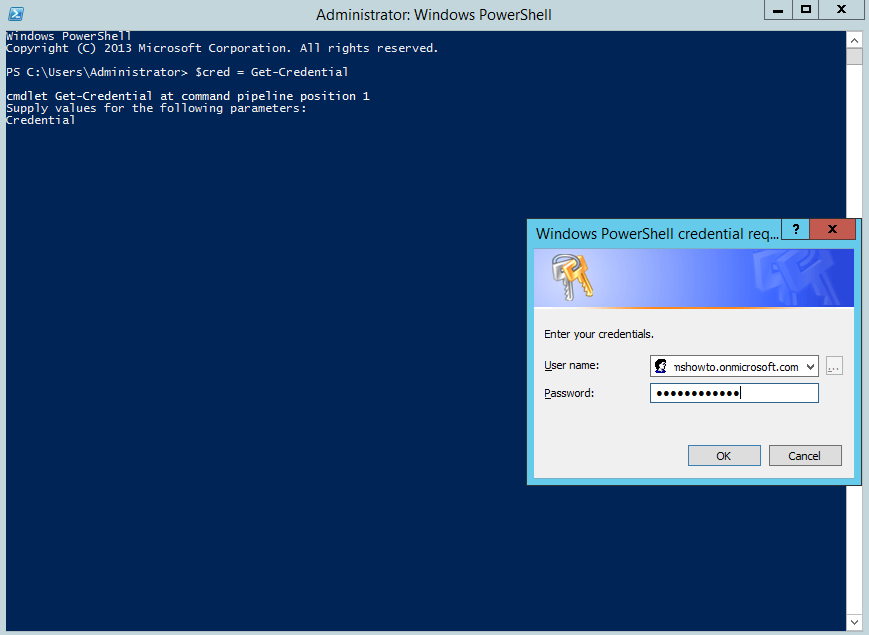This screenshot has width=869, height=635.
Task: Click the PowerShell icon in the title bar
Action: click(16, 14)
